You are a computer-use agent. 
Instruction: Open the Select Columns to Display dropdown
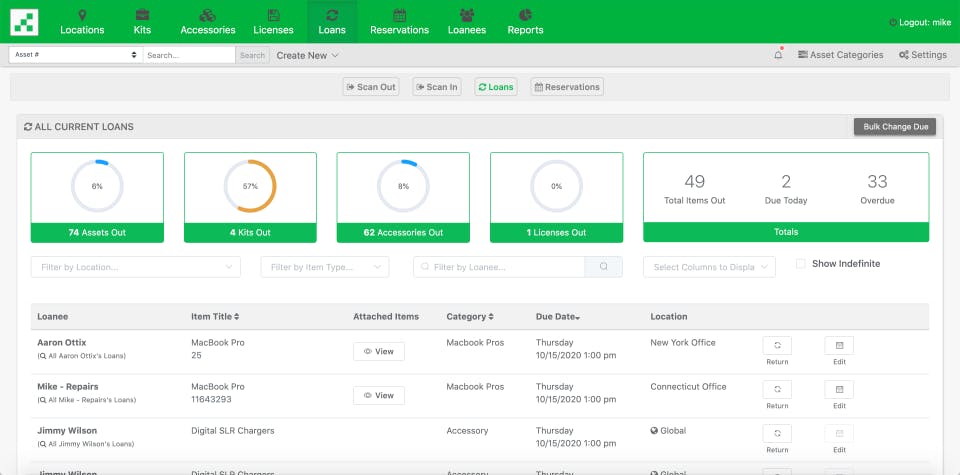coord(709,267)
